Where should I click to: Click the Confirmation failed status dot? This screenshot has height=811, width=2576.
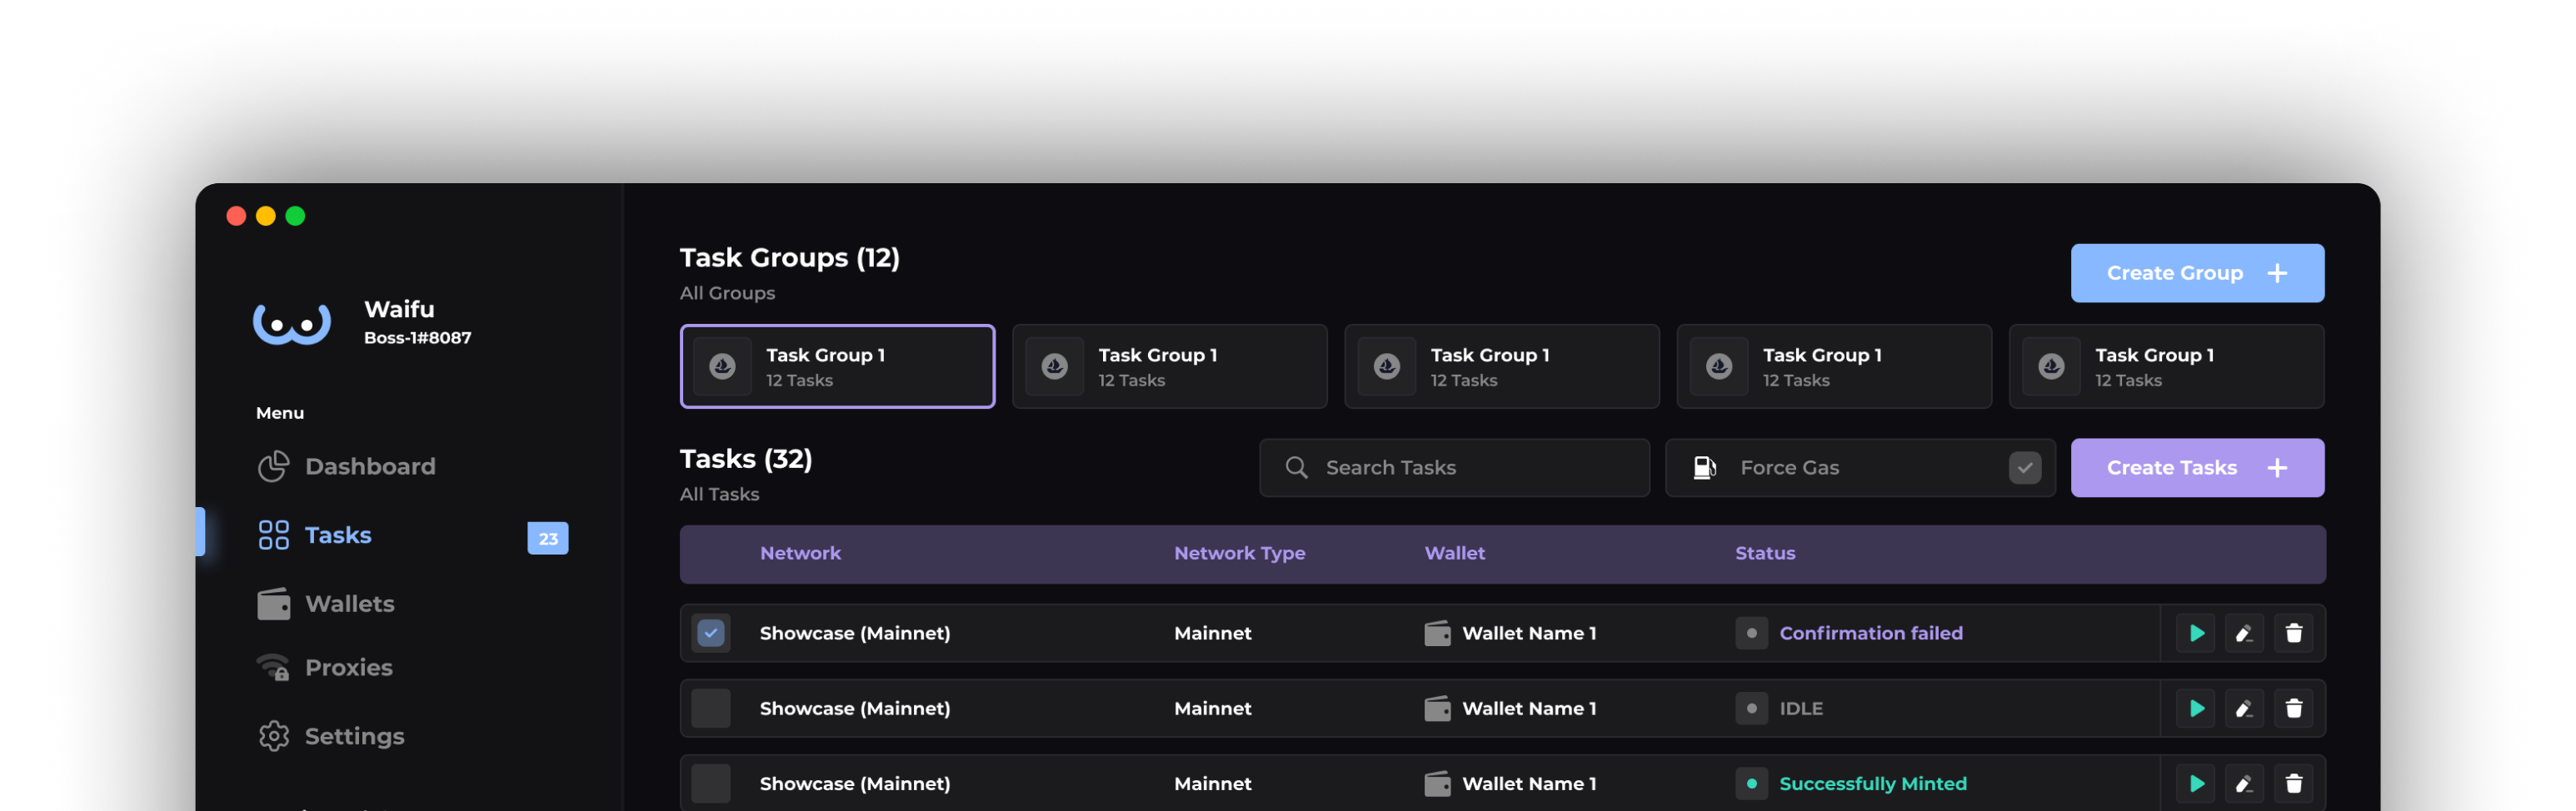click(x=1751, y=633)
